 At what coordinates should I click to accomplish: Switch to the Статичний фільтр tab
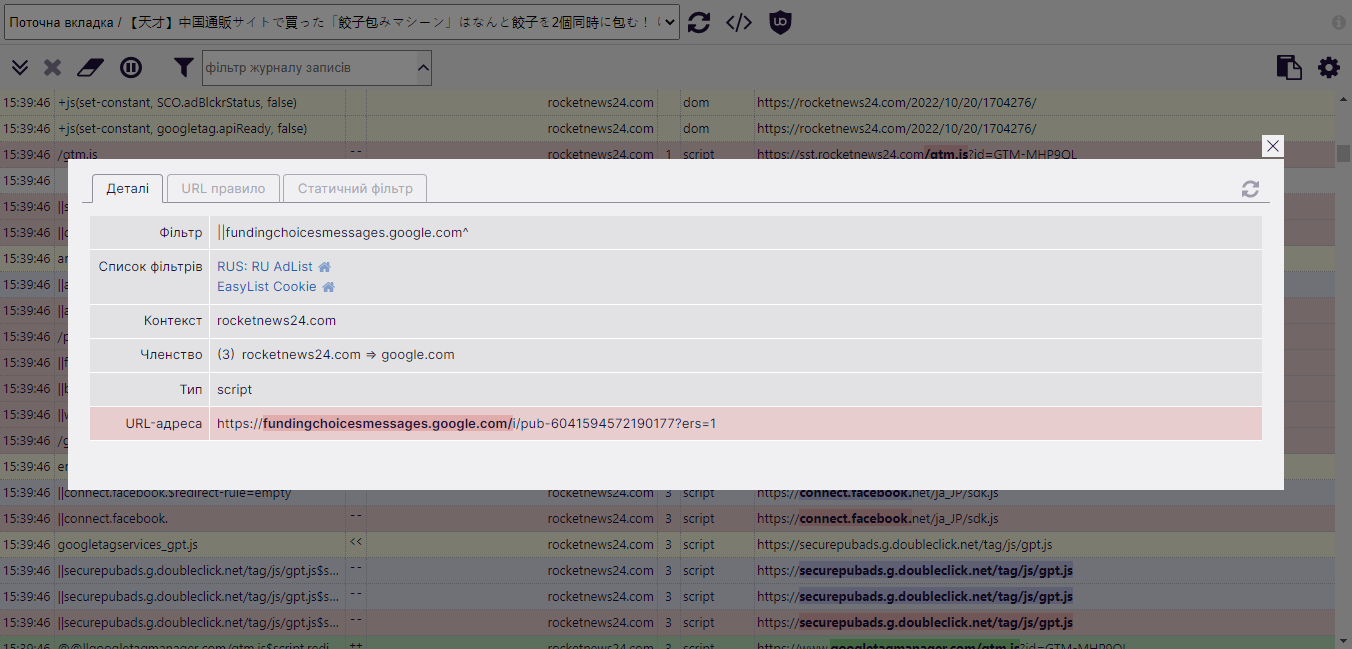(x=355, y=188)
